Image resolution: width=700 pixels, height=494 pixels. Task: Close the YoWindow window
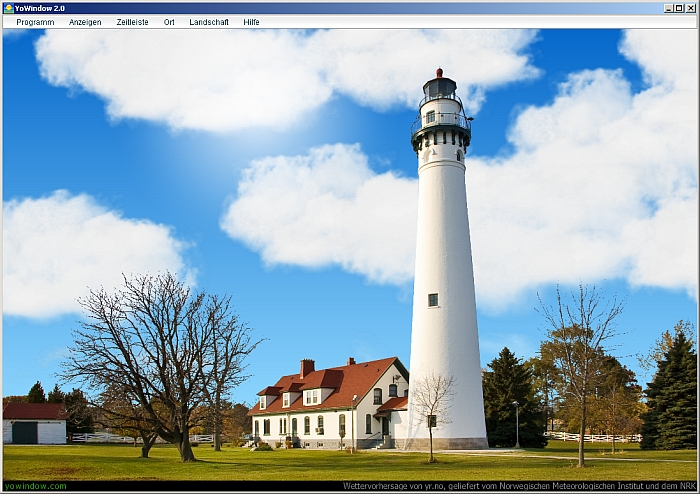[690, 8]
